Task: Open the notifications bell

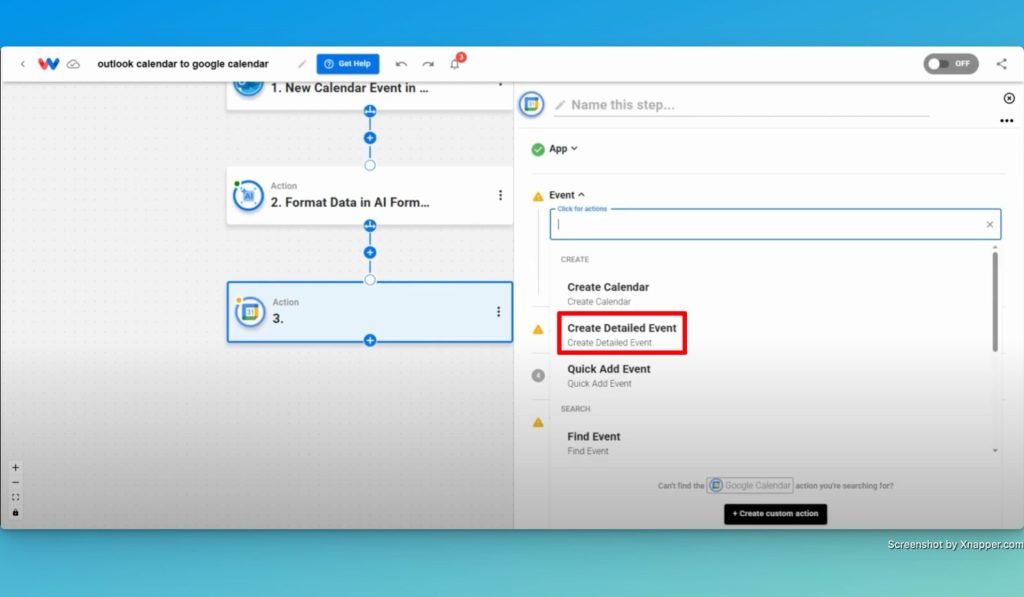Action: coord(455,64)
